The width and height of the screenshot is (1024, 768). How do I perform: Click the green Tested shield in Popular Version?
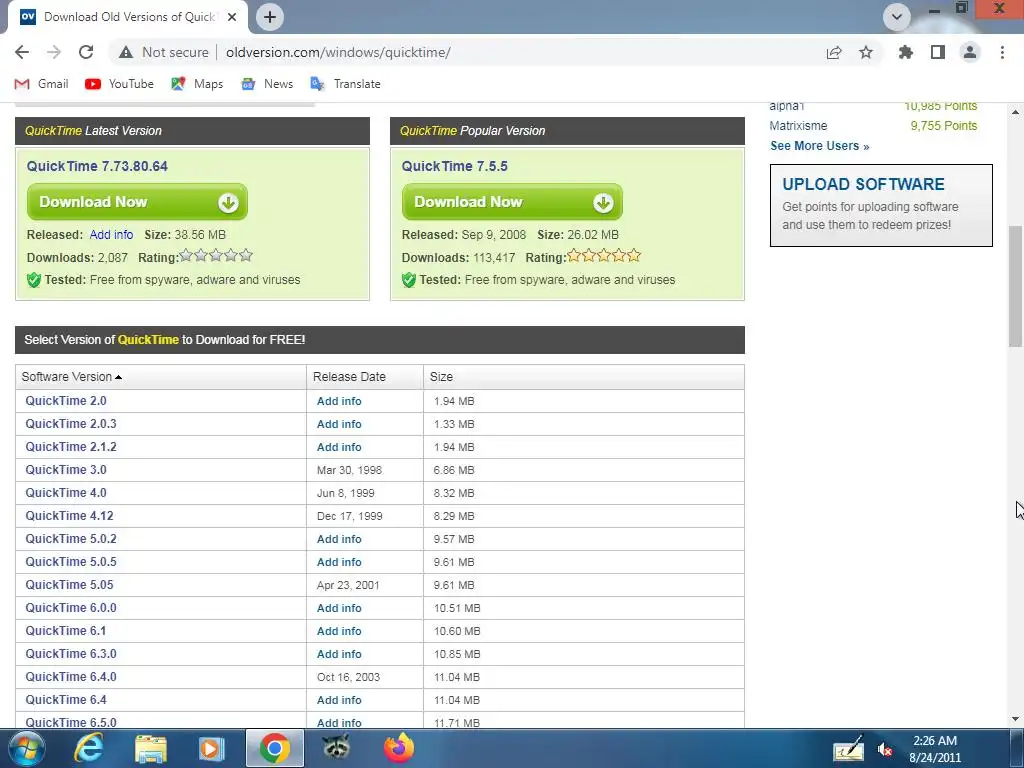point(409,280)
